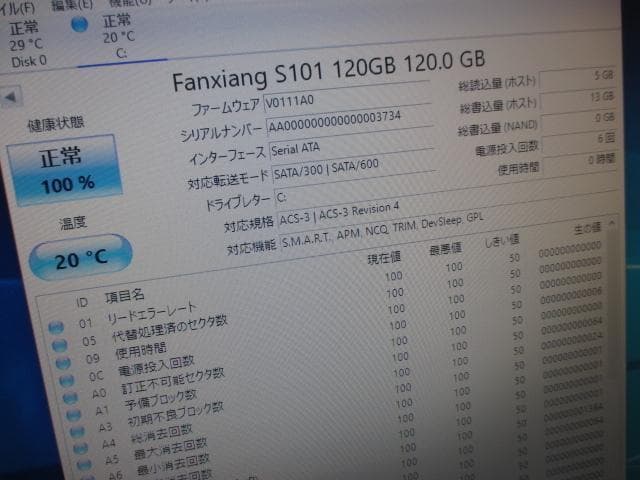Click status orb for ID 09 row
The width and height of the screenshot is (640, 480).
tap(62, 360)
